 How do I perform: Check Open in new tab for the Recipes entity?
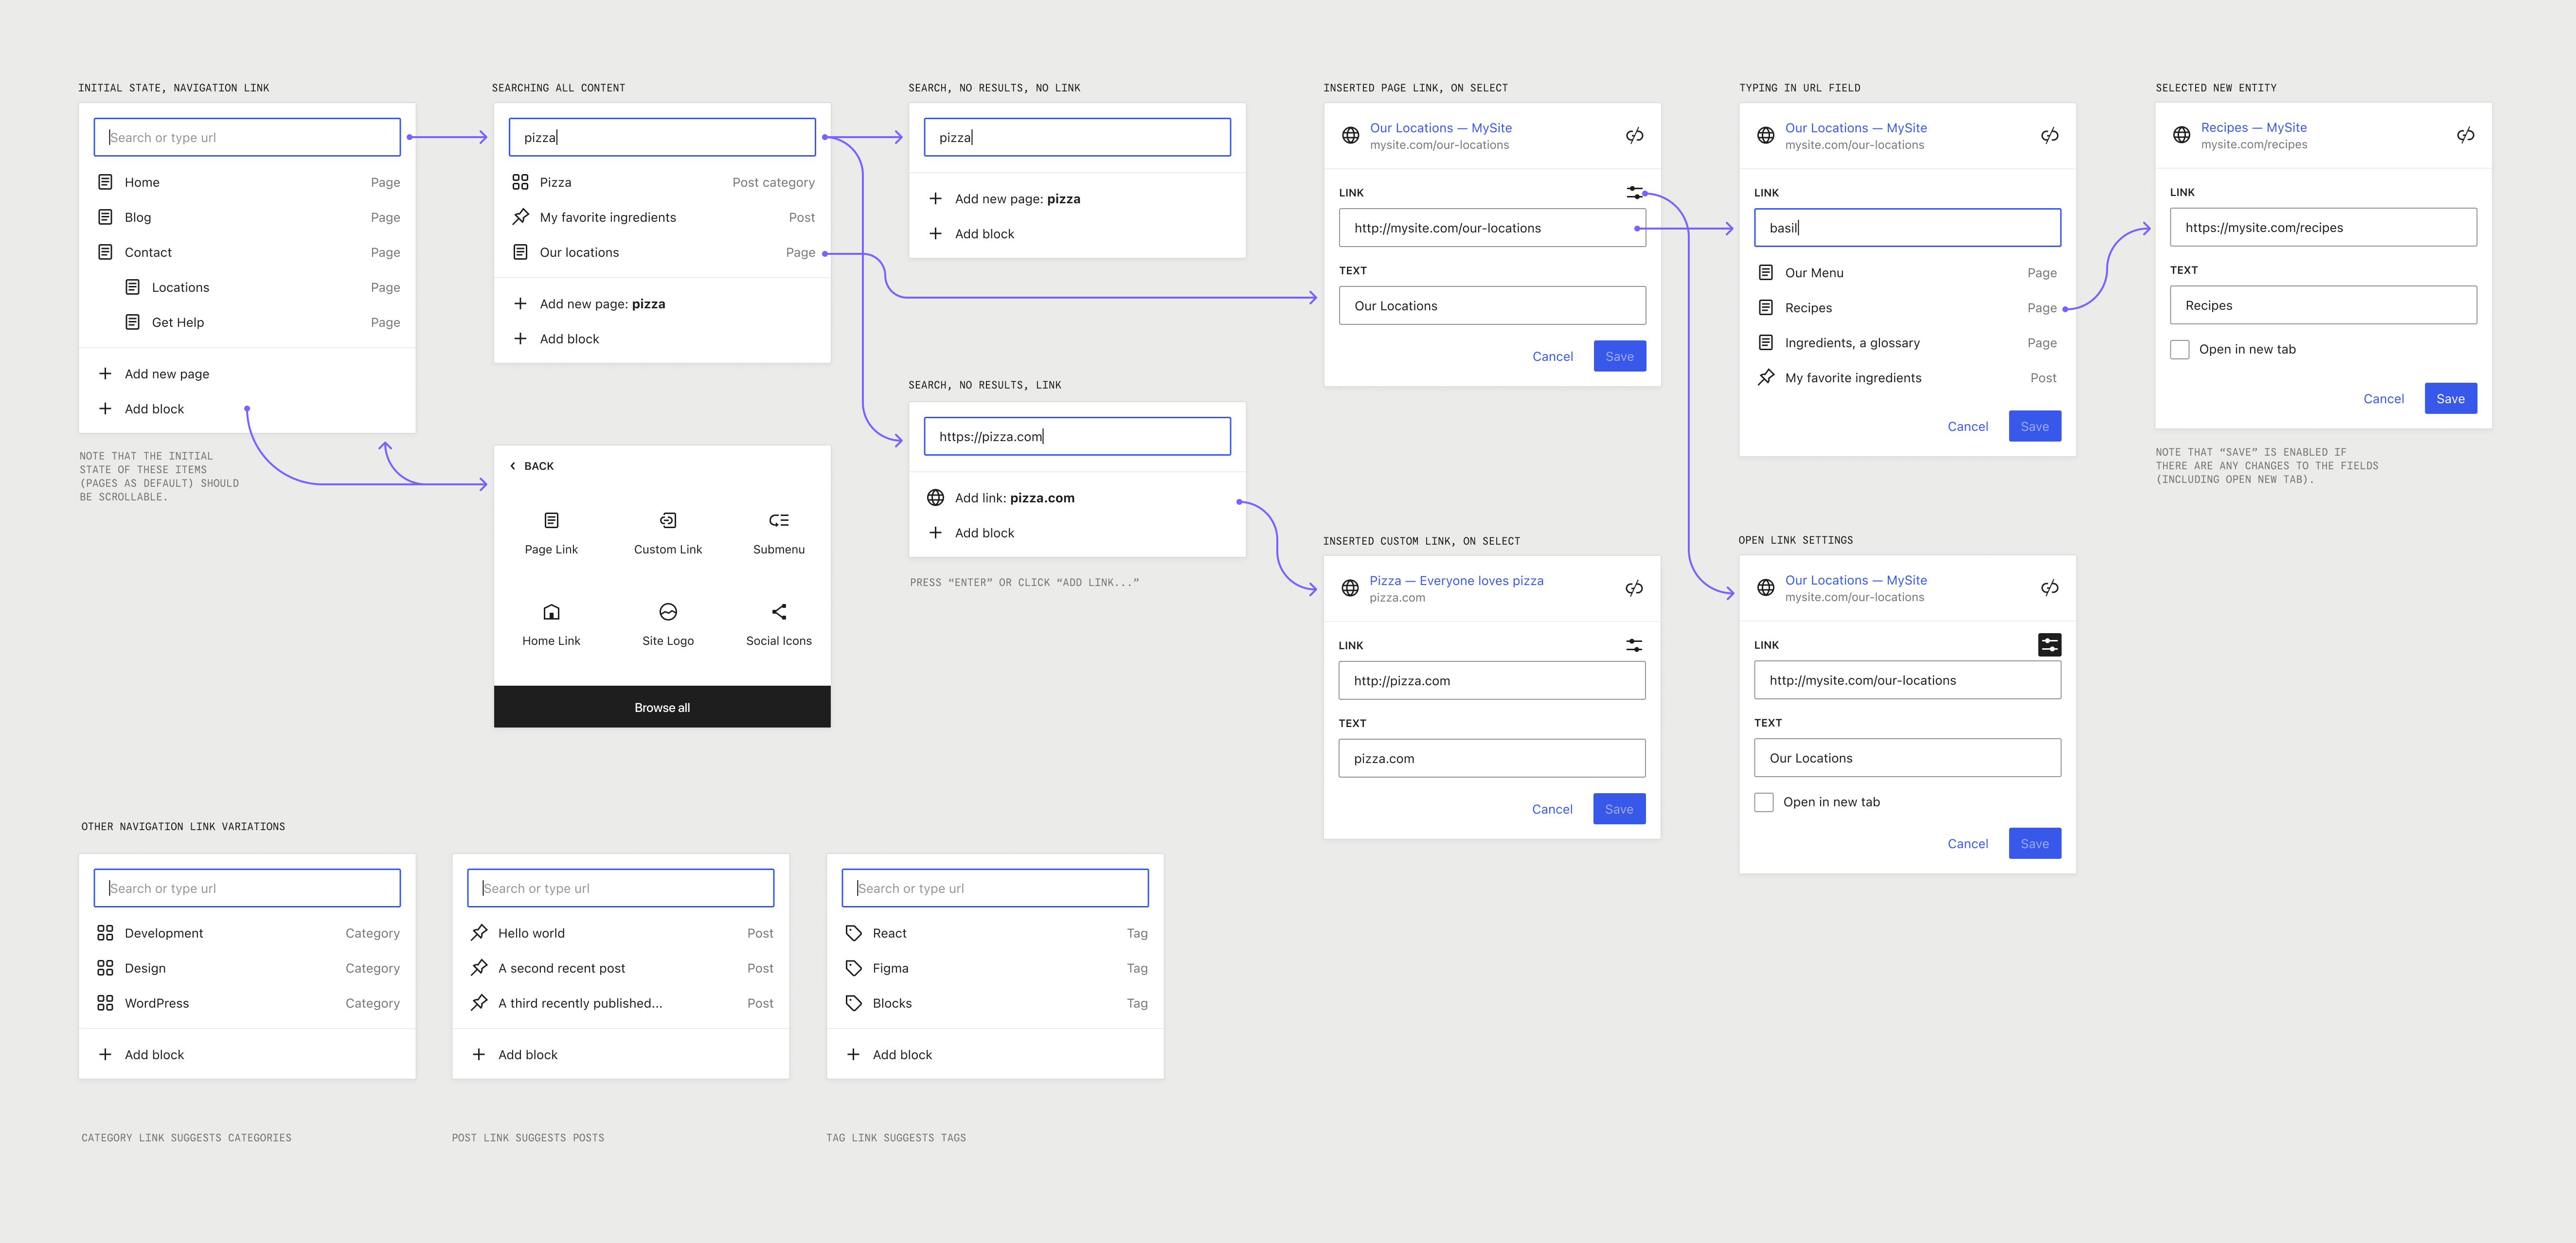click(2180, 349)
